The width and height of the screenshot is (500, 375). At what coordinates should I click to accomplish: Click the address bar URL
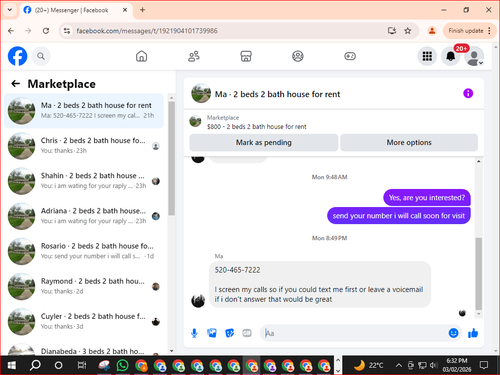click(147, 31)
